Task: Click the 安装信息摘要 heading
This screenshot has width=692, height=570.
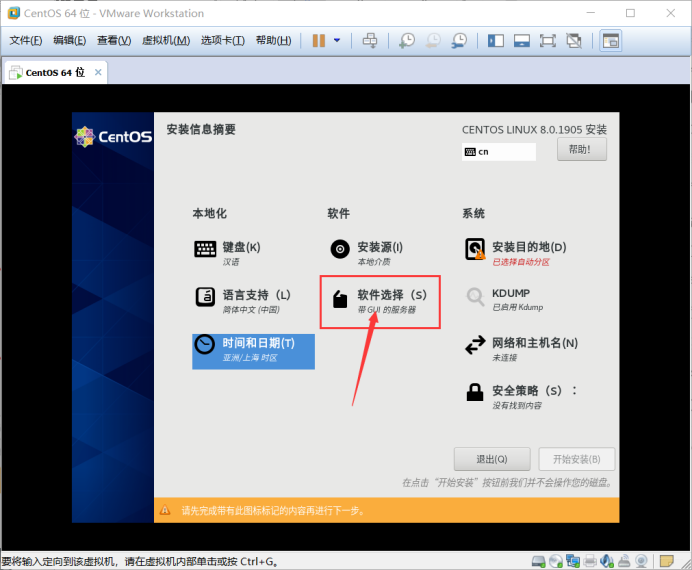Action: pos(201,130)
